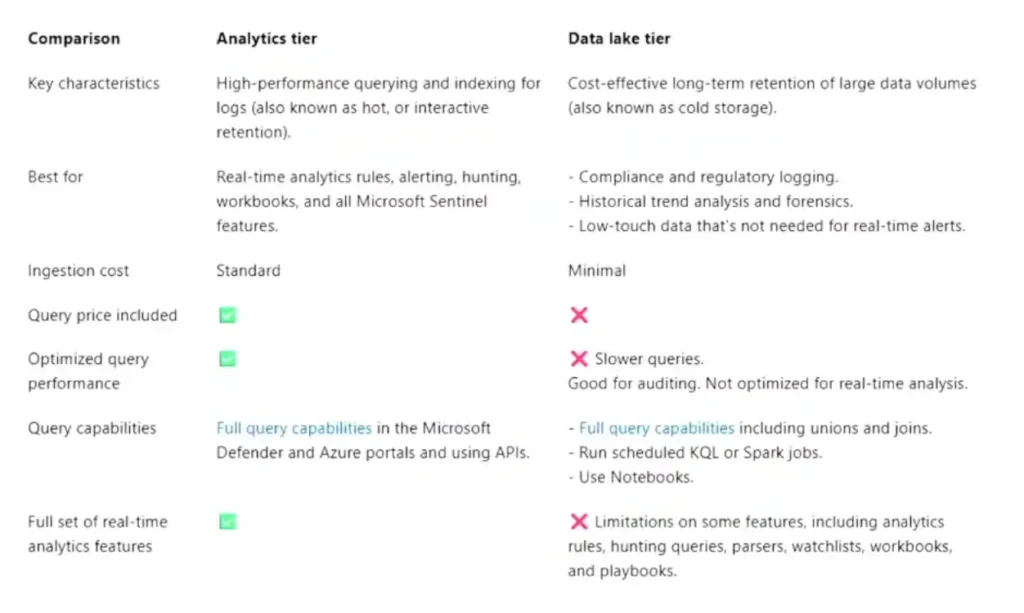Click the red X in Query price included row
This screenshot has width=1024, height=613.
point(578,315)
